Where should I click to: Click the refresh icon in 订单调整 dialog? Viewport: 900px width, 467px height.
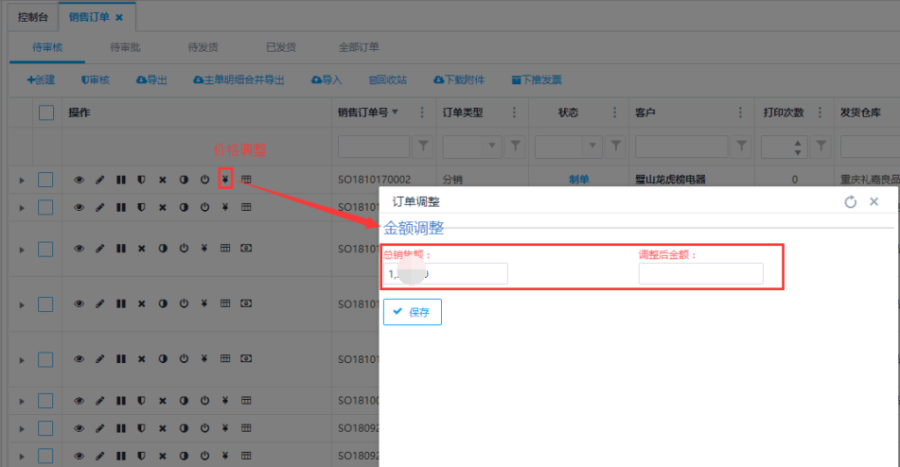pos(851,202)
